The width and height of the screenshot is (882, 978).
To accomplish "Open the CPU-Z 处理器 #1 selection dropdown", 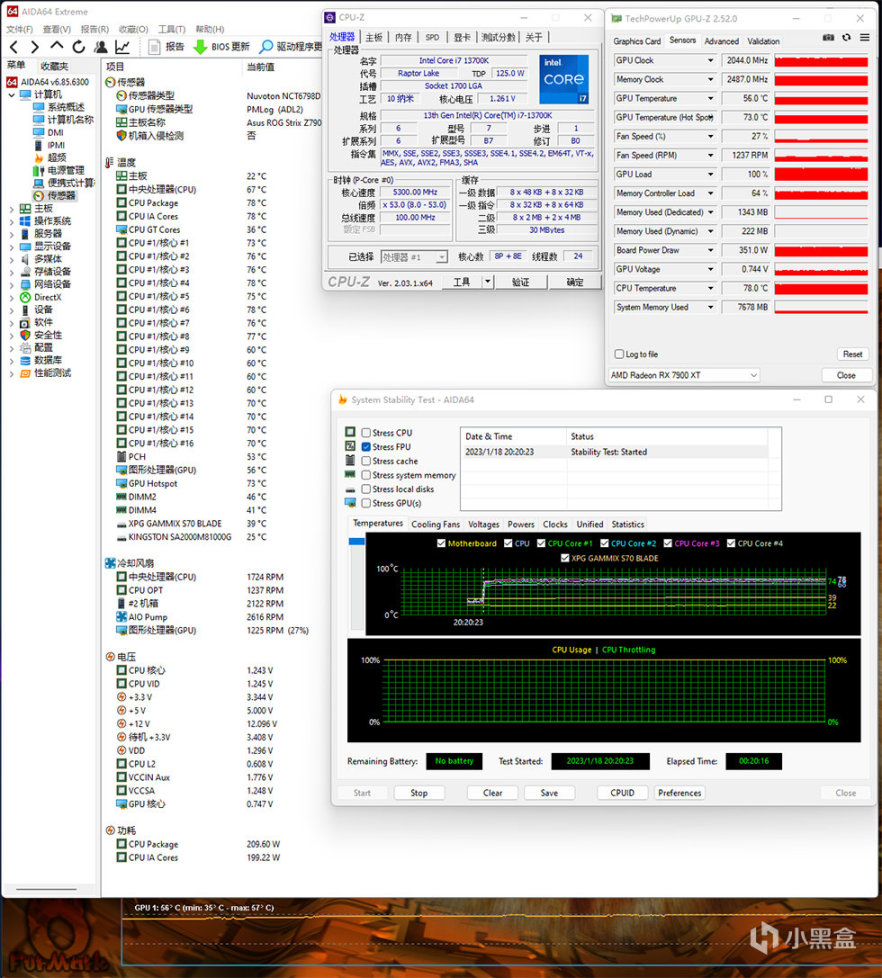I will [414, 257].
